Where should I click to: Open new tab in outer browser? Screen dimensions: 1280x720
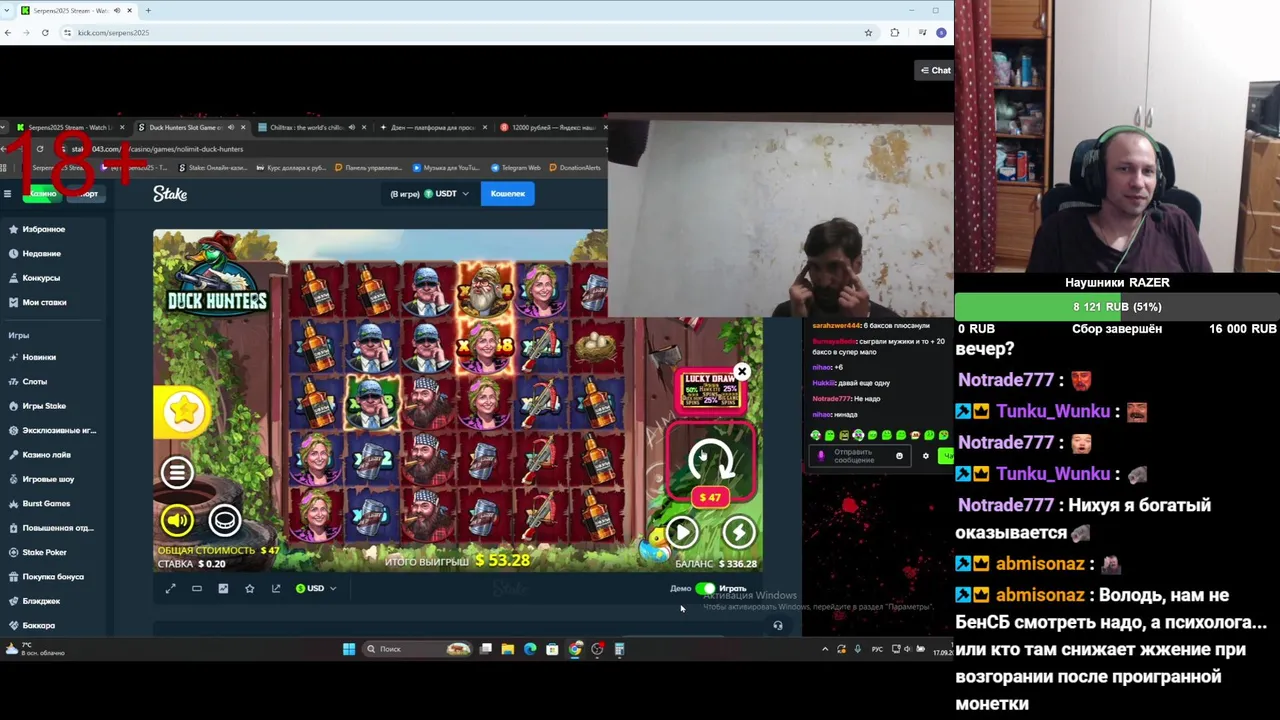148,10
